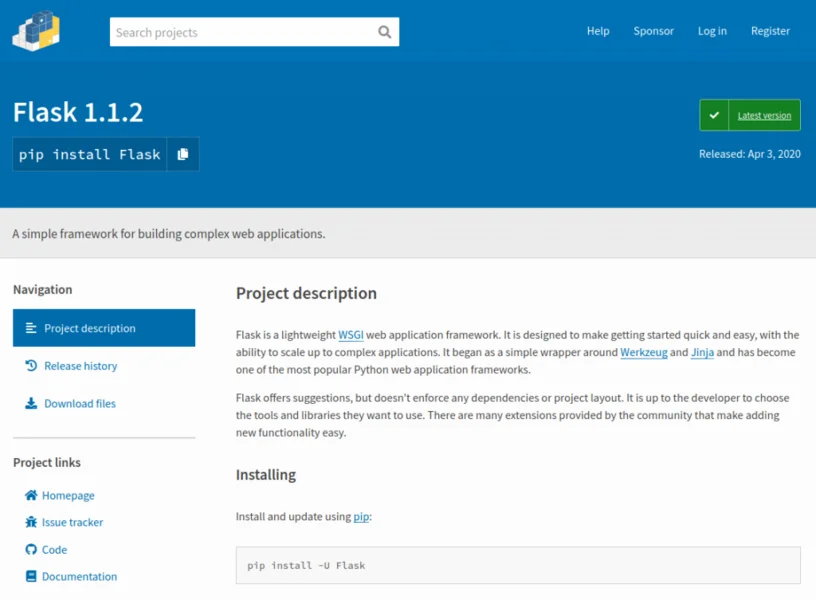This screenshot has width=816, height=600.
Task: Click the 'Flask 1.1.2' title
Action: coord(78,112)
